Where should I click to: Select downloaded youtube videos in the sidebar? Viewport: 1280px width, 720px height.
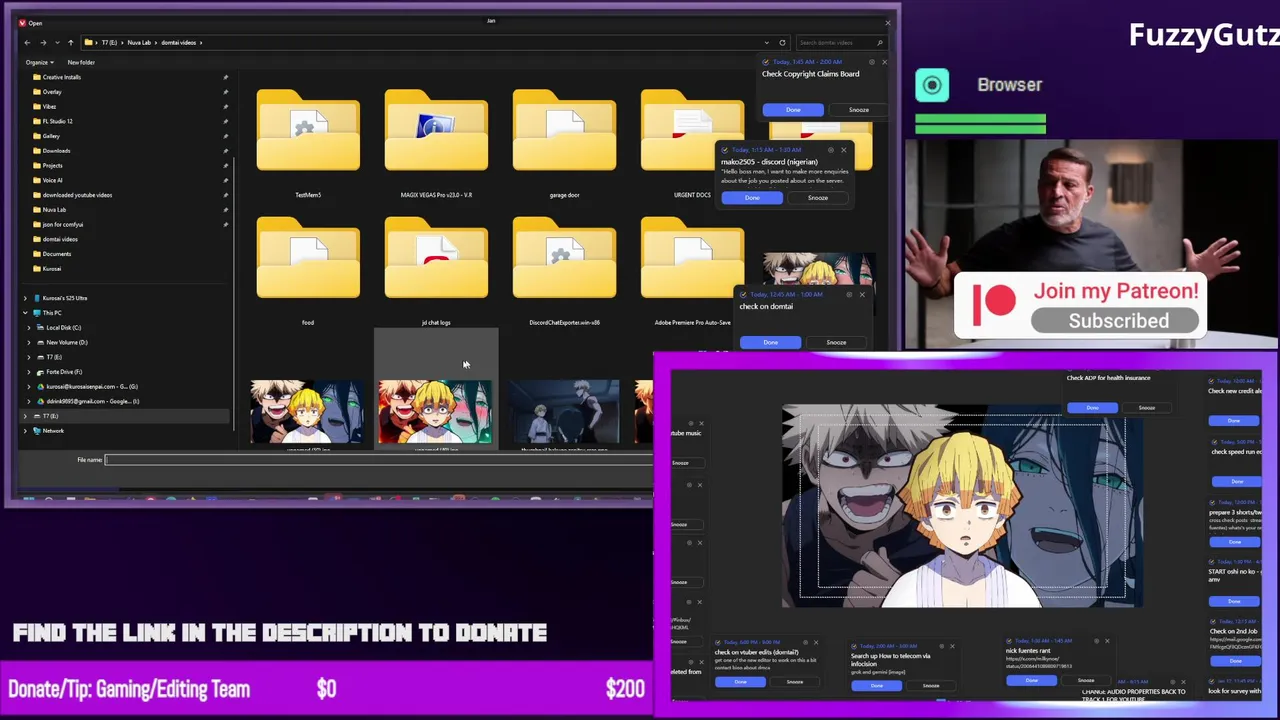pyautogui.click(x=77, y=195)
